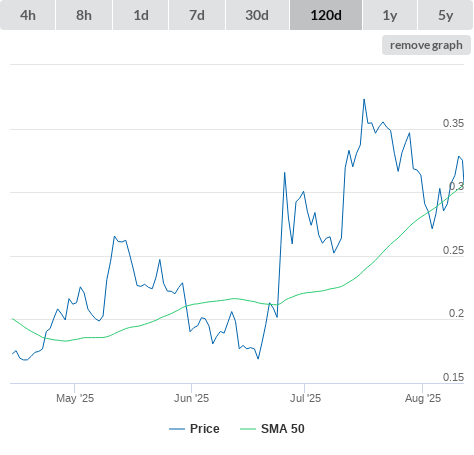Screen dimensions: 474x455
Task: Choose the 1d range tab
Action: pyautogui.click(x=141, y=15)
